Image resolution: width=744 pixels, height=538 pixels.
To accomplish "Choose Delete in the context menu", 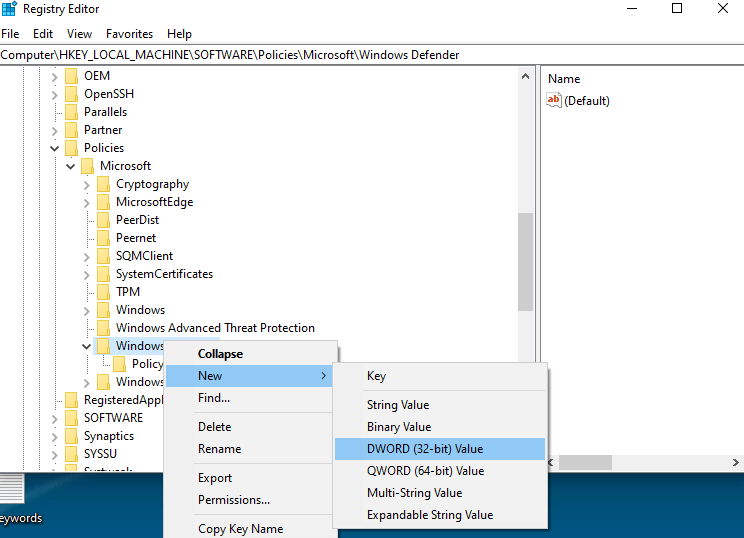I will click(x=250, y=427).
